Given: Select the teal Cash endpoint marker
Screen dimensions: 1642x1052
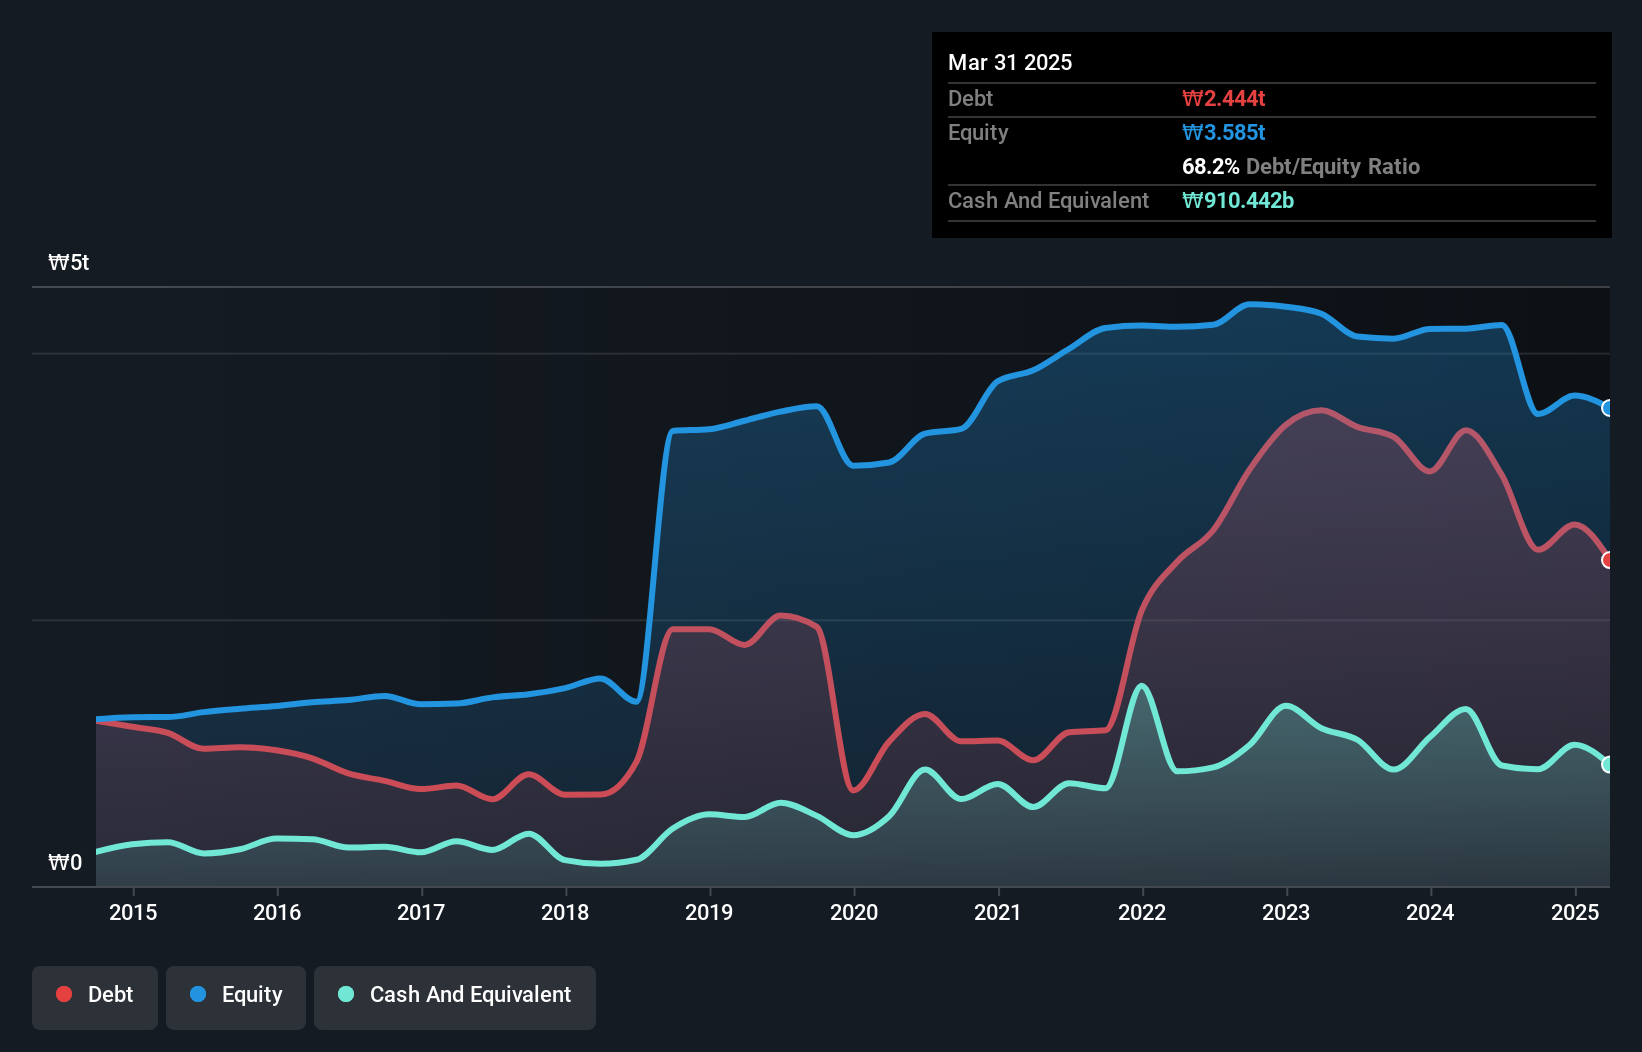Looking at the screenshot, I should click(x=1608, y=765).
